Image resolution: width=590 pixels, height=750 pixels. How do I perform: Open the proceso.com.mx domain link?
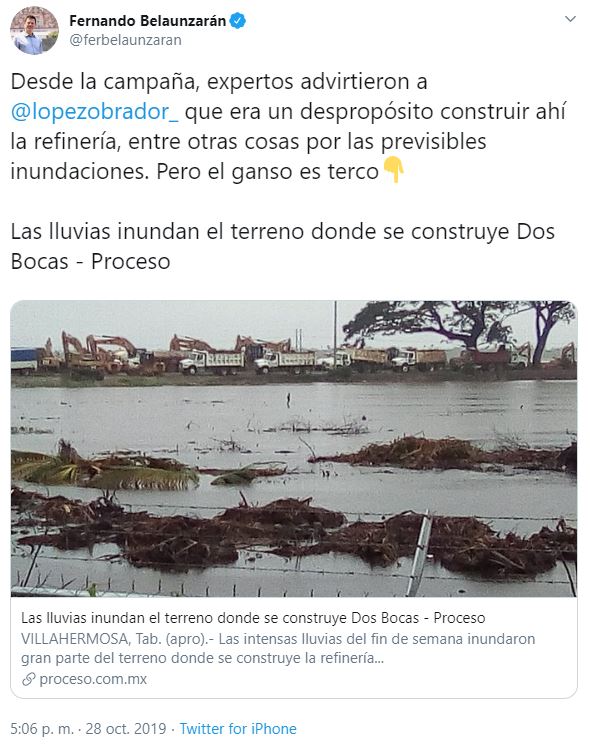coord(93,679)
